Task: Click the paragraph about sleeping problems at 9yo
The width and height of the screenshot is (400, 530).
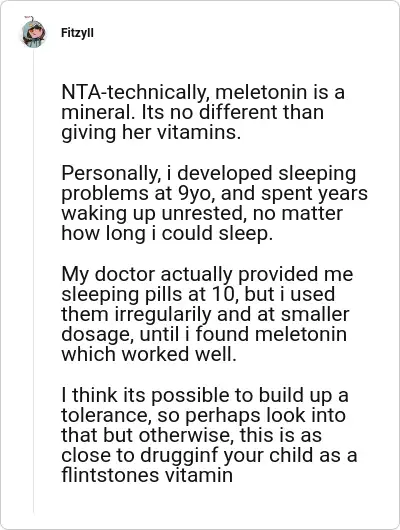Action: tap(214, 203)
